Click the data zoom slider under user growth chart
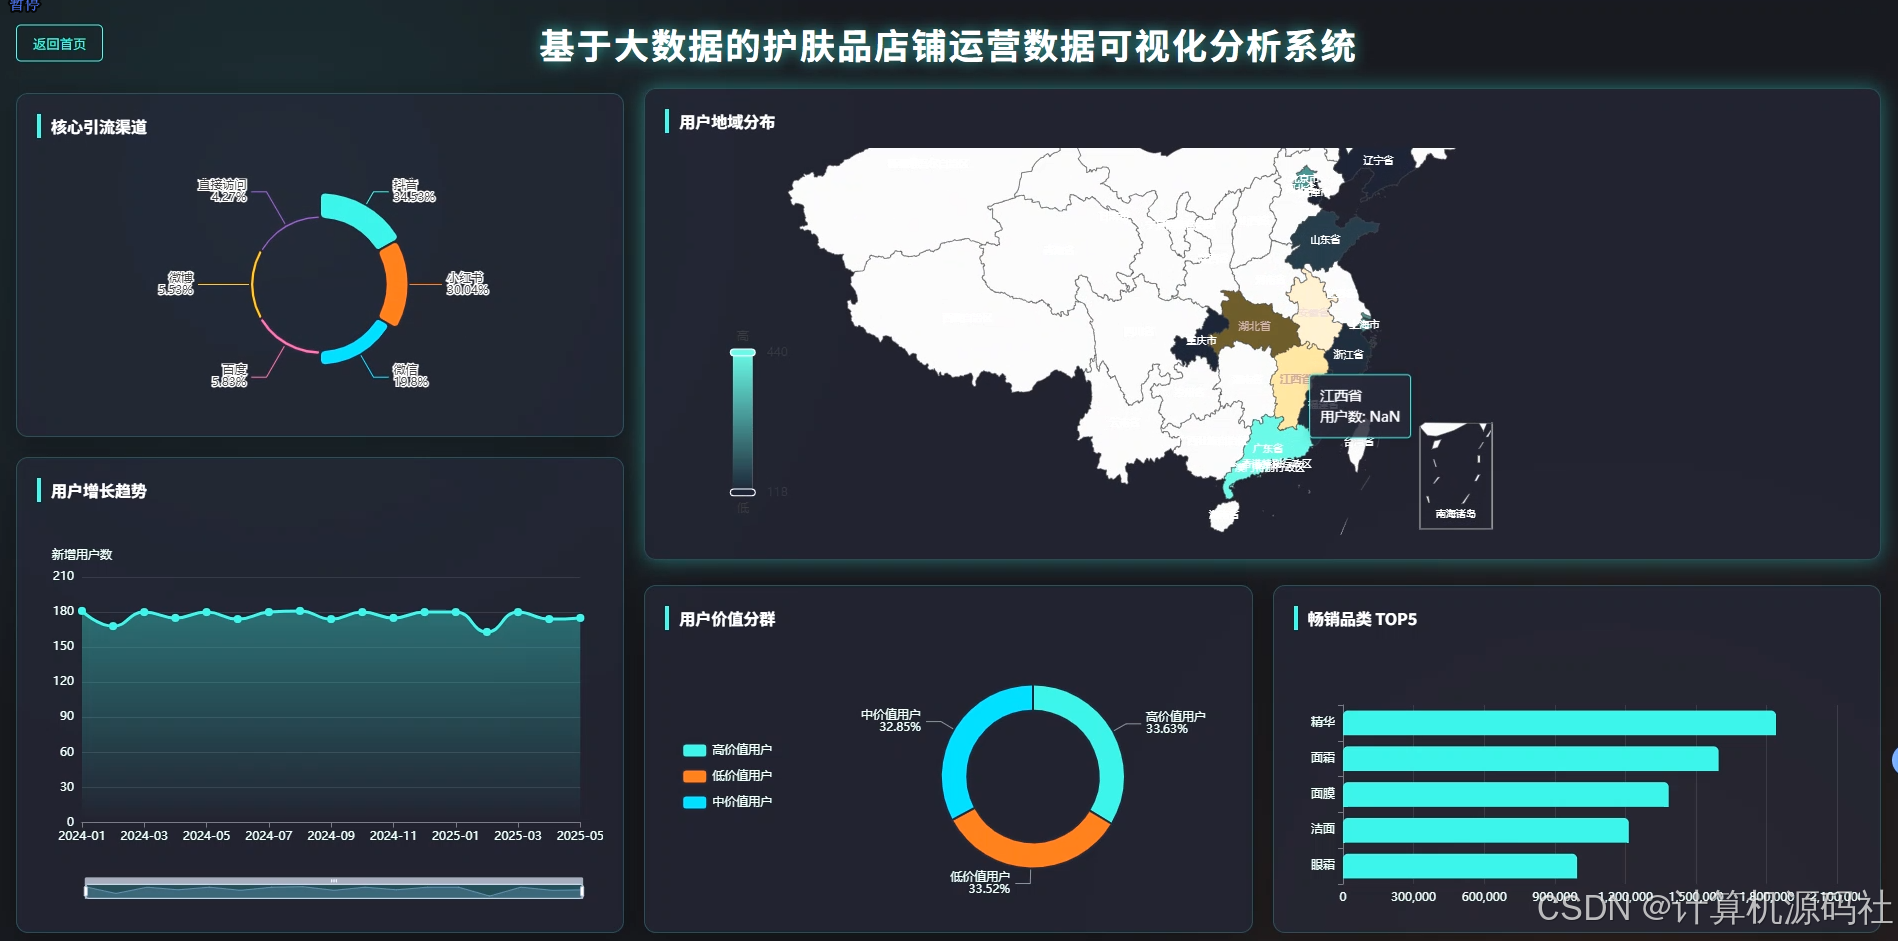Image resolution: width=1898 pixels, height=941 pixels. [x=333, y=888]
